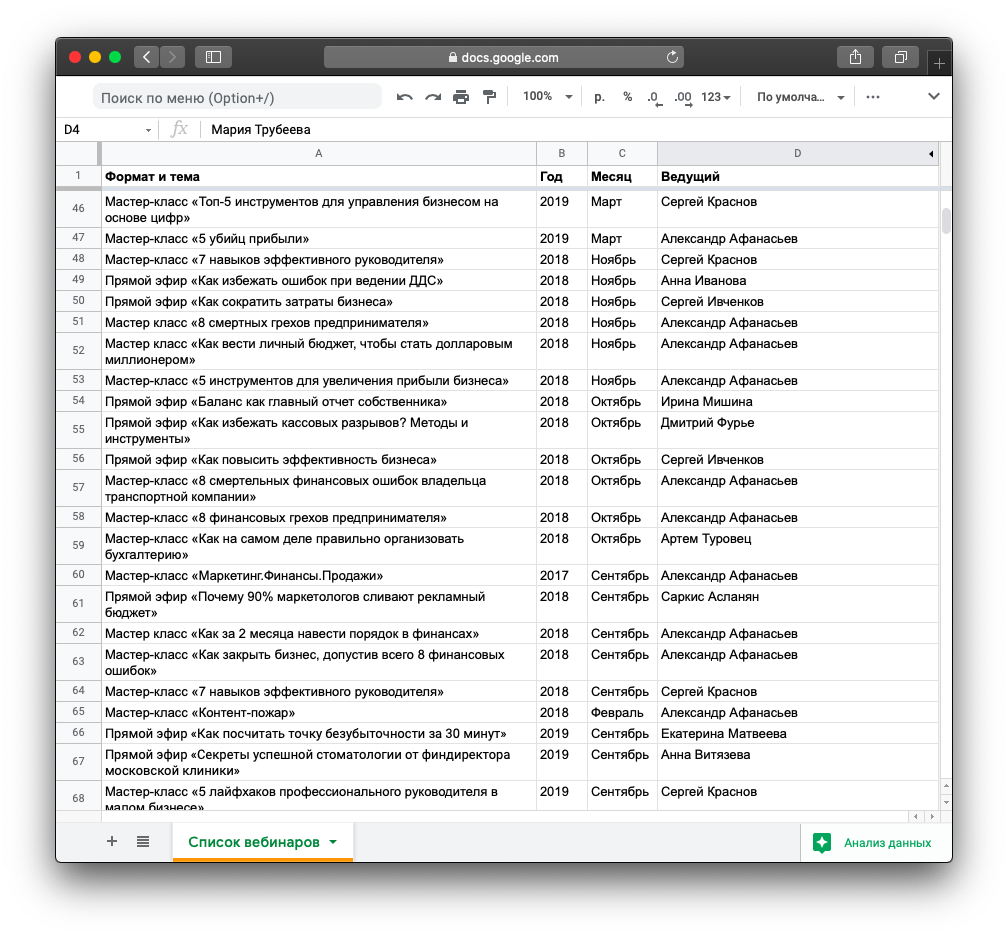1008x936 pixels.
Task: Format cell as currency р.
Action: (x=599, y=97)
